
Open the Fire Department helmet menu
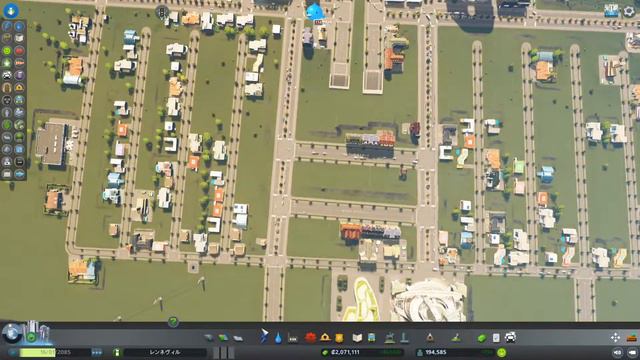pyautogui.click(x=325, y=338)
